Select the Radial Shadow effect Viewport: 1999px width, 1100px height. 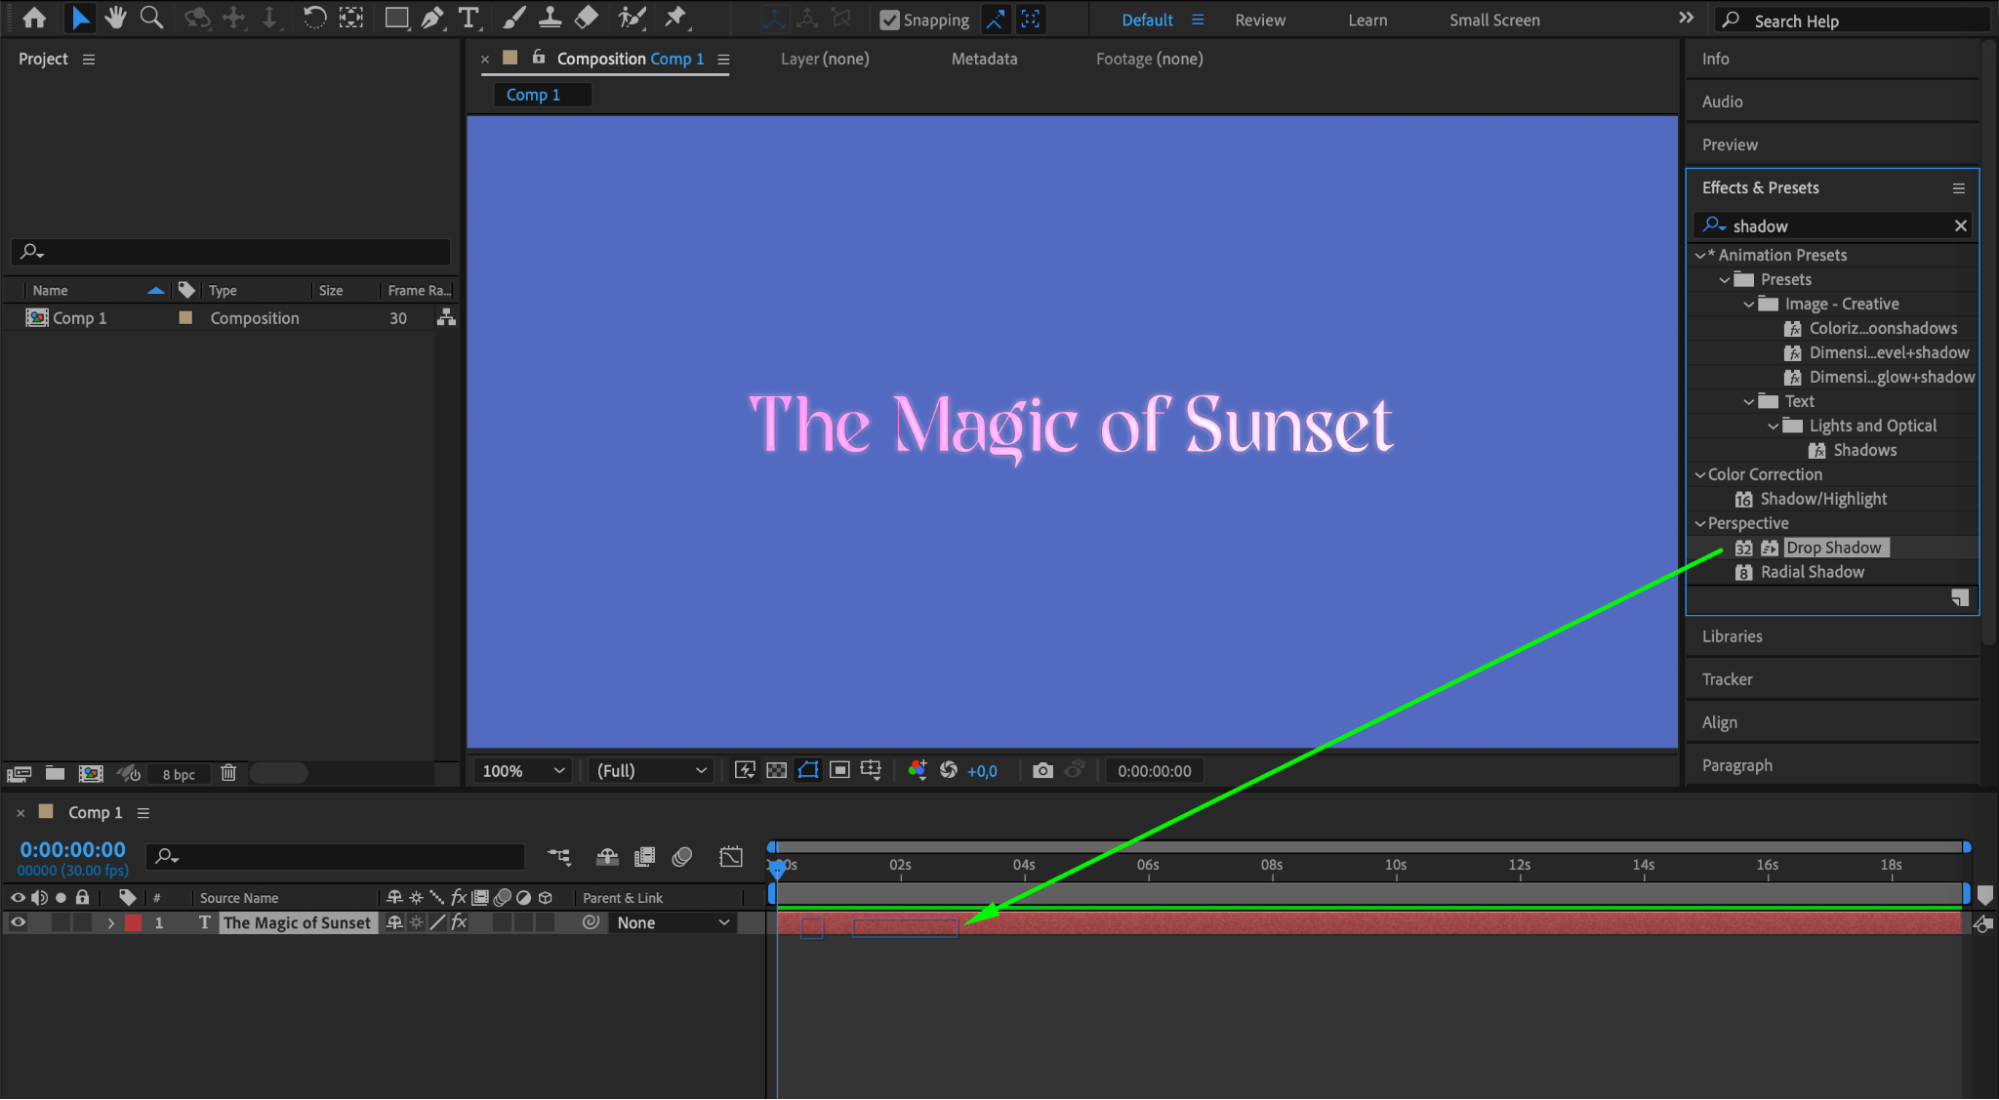point(1811,572)
